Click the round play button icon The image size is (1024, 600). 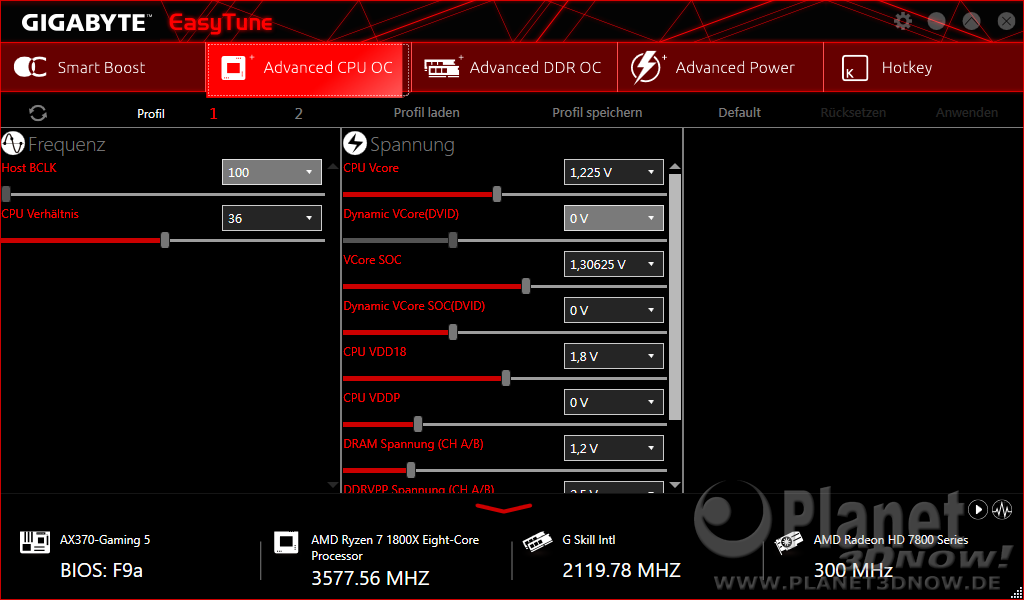coord(978,509)
